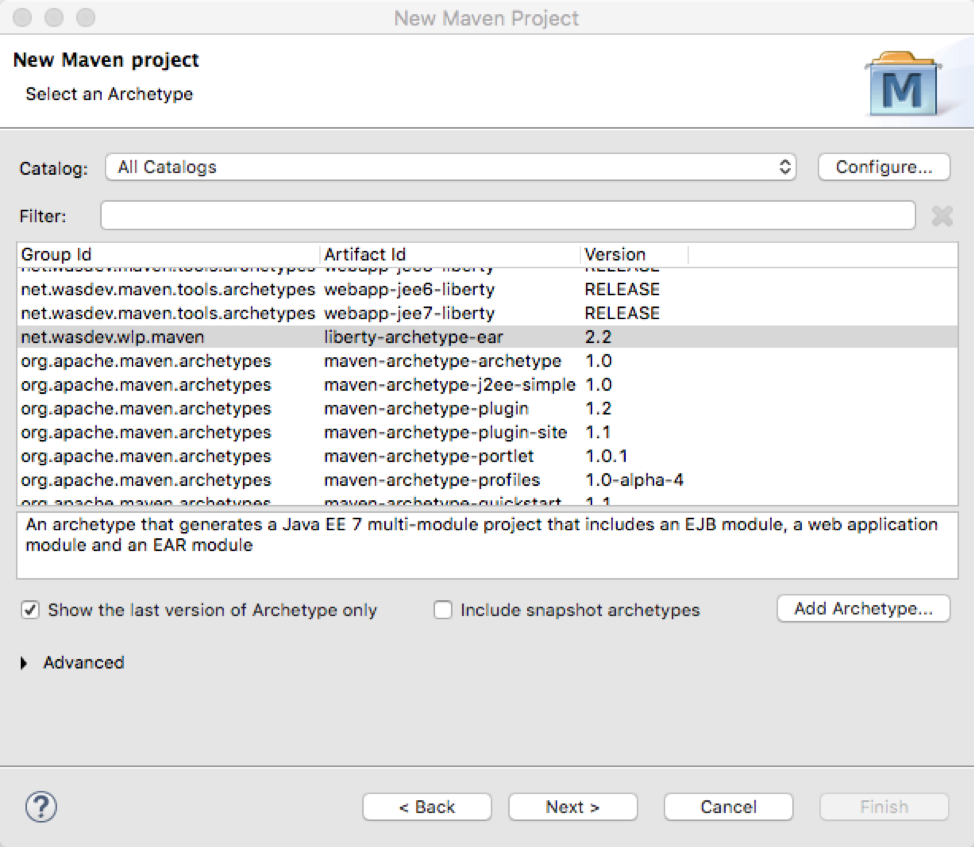Viewport: 974px width, 847px height.
Task: Select the maven-archetype-plugin version 1.2 row
Action: (x=487, y=409)
